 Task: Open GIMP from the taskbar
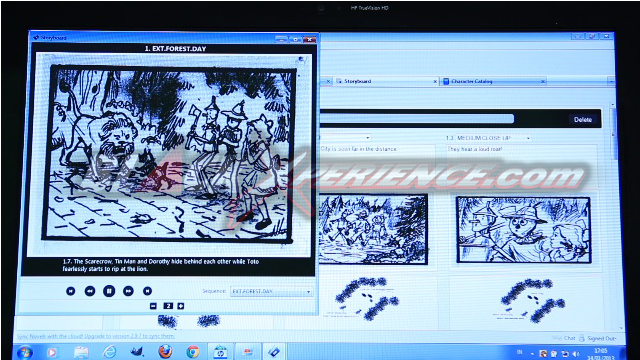[x=137, y=352]
